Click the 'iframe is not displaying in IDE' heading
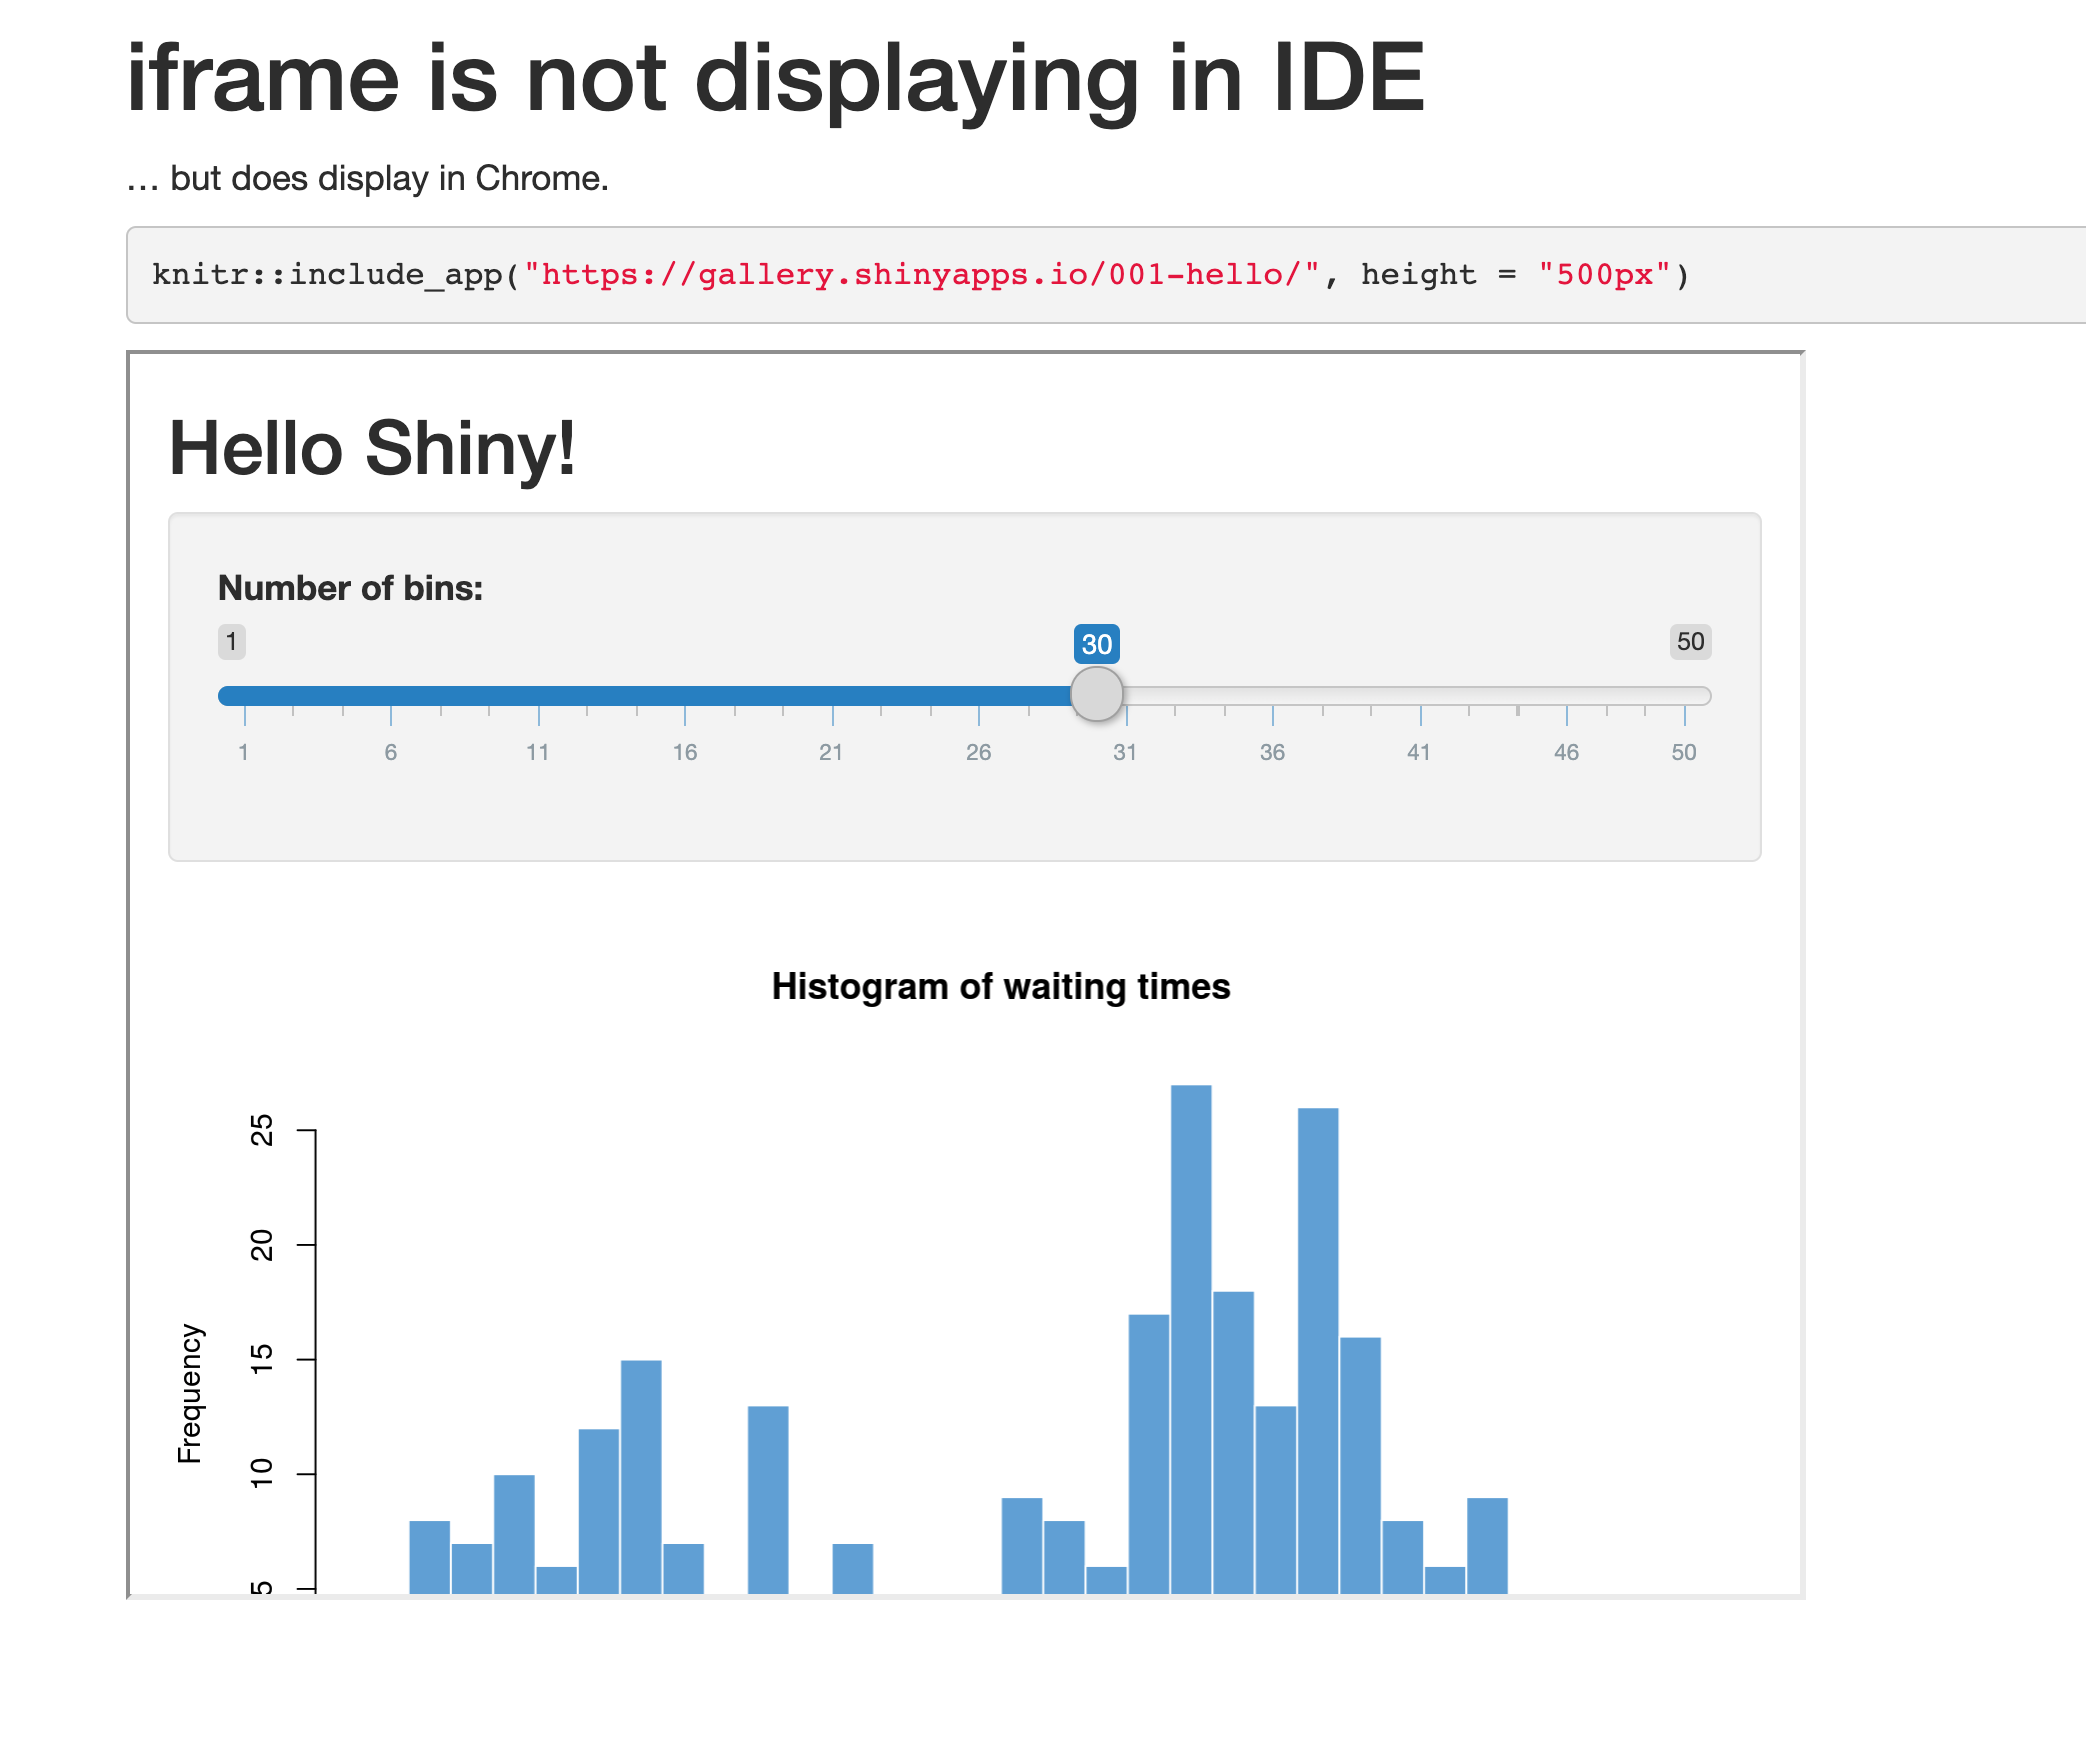The height and width of the screenshot is (1742, 2086). [775, 80]
